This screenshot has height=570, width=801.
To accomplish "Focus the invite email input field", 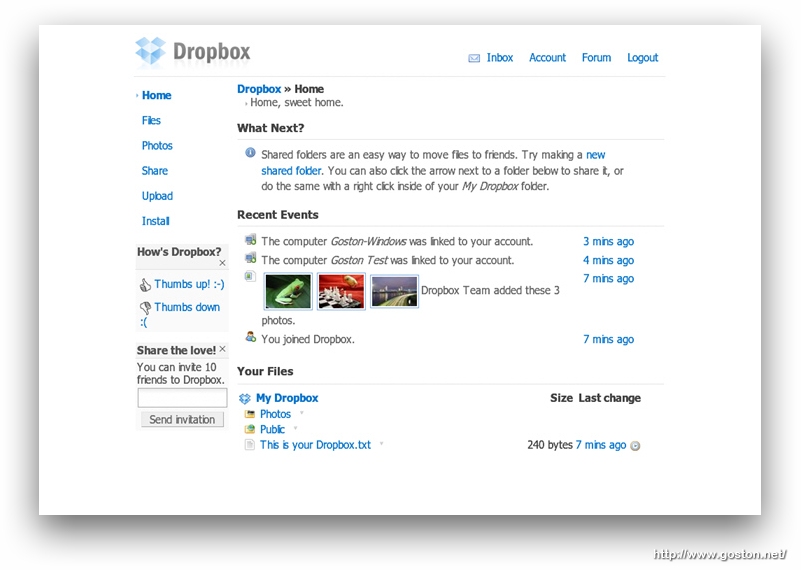I will click(x=182, y=398).
